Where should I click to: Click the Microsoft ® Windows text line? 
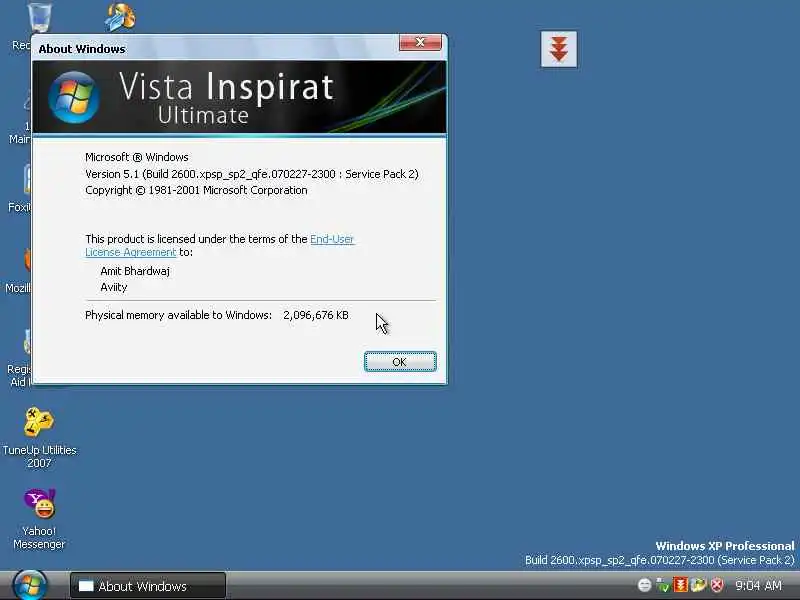coord(137,157)
